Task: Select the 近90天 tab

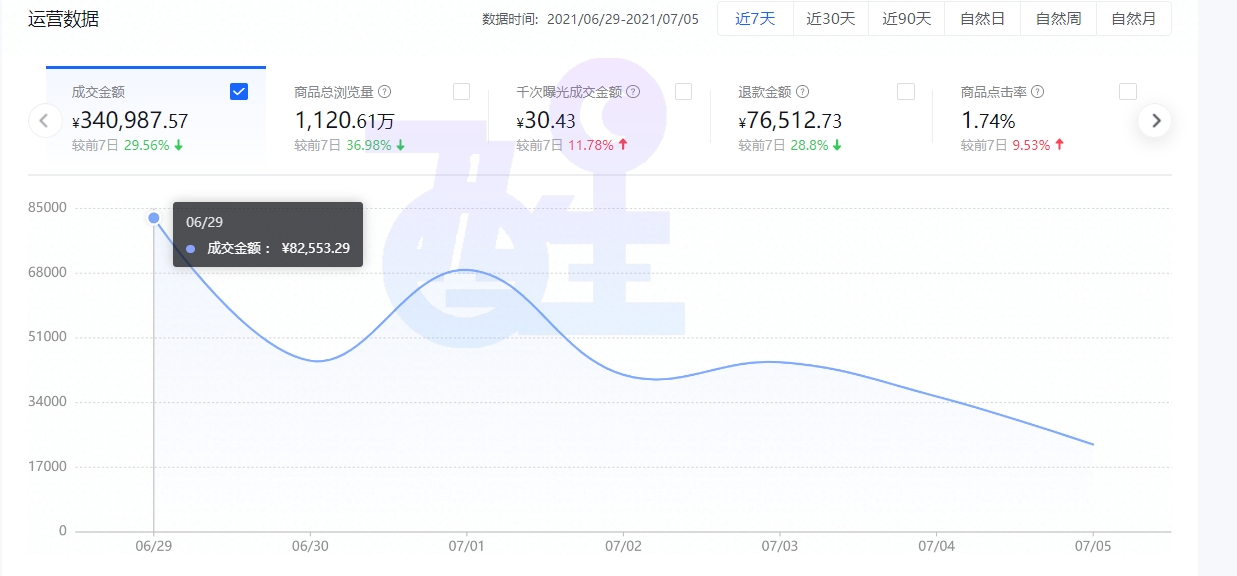Action: [906, 18]
